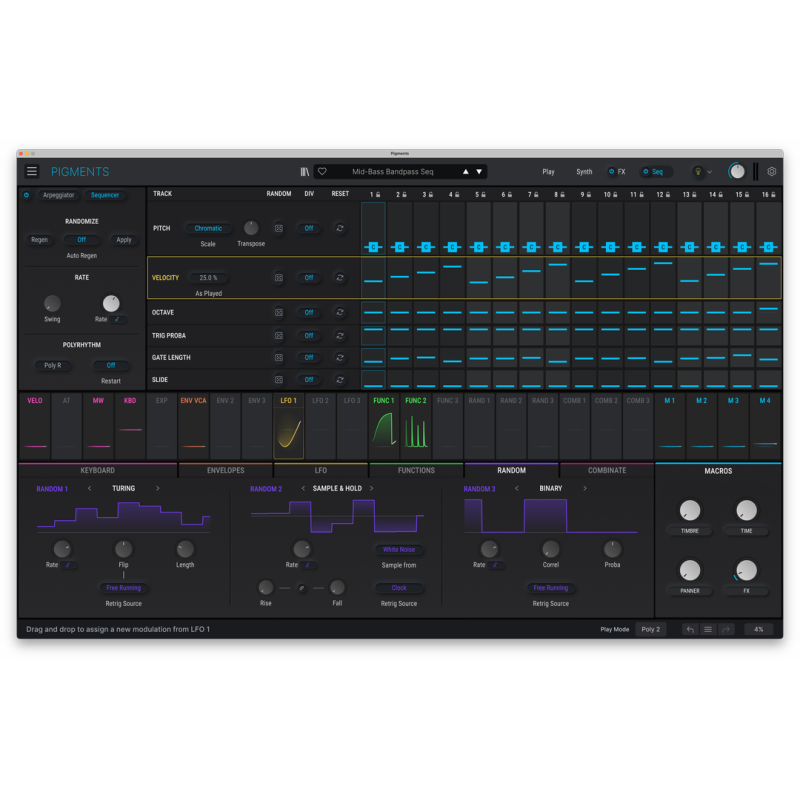
Task: Click Pitch track reset cycle icon
Action: coord(340,228)
